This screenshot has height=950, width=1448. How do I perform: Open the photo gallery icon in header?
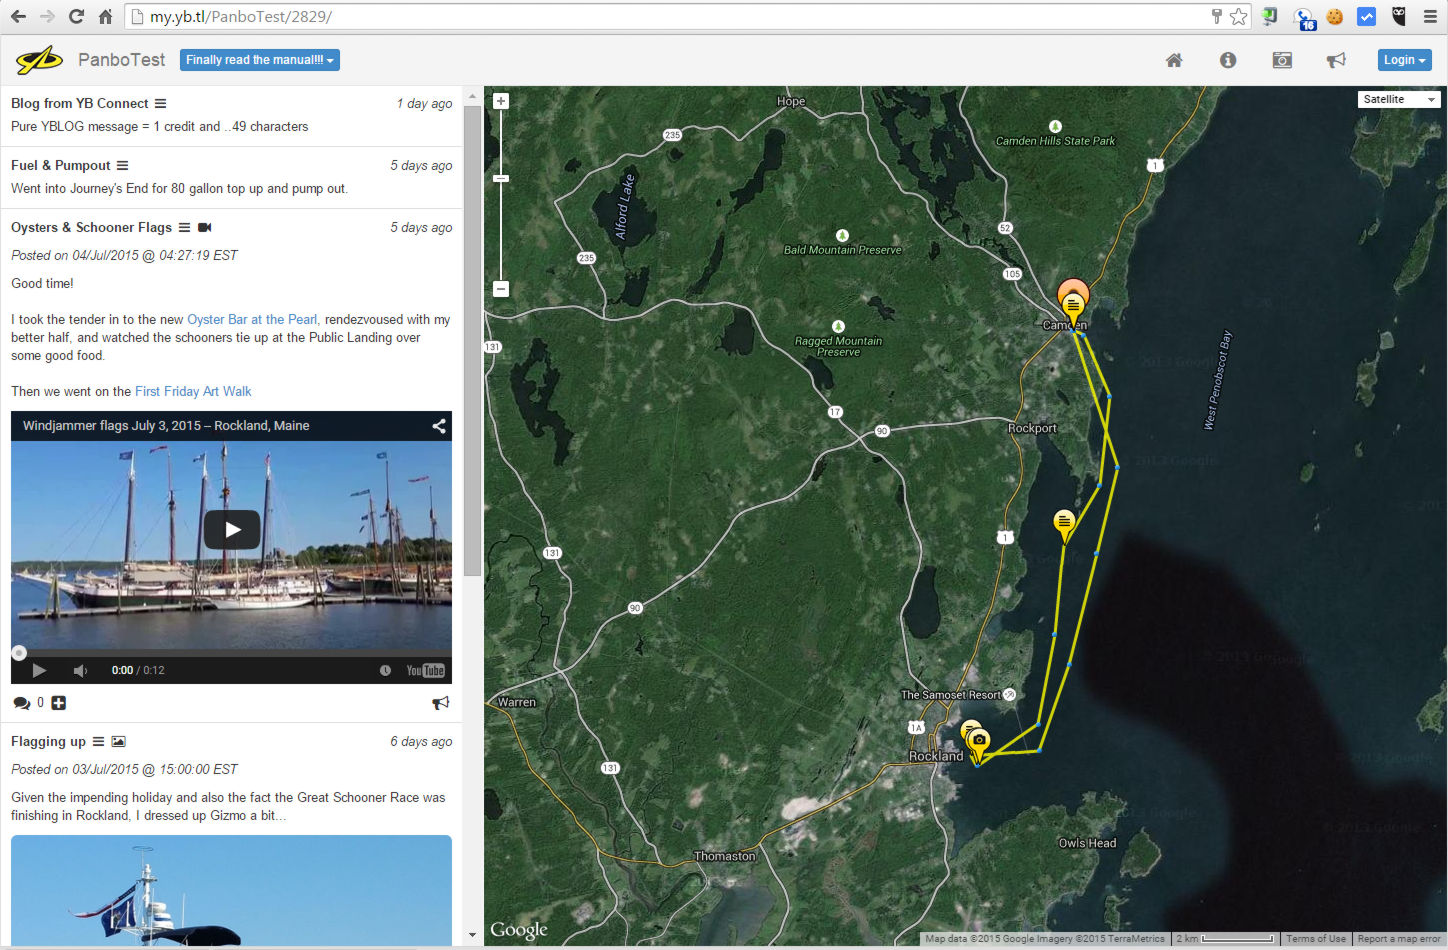(1282, 60)
